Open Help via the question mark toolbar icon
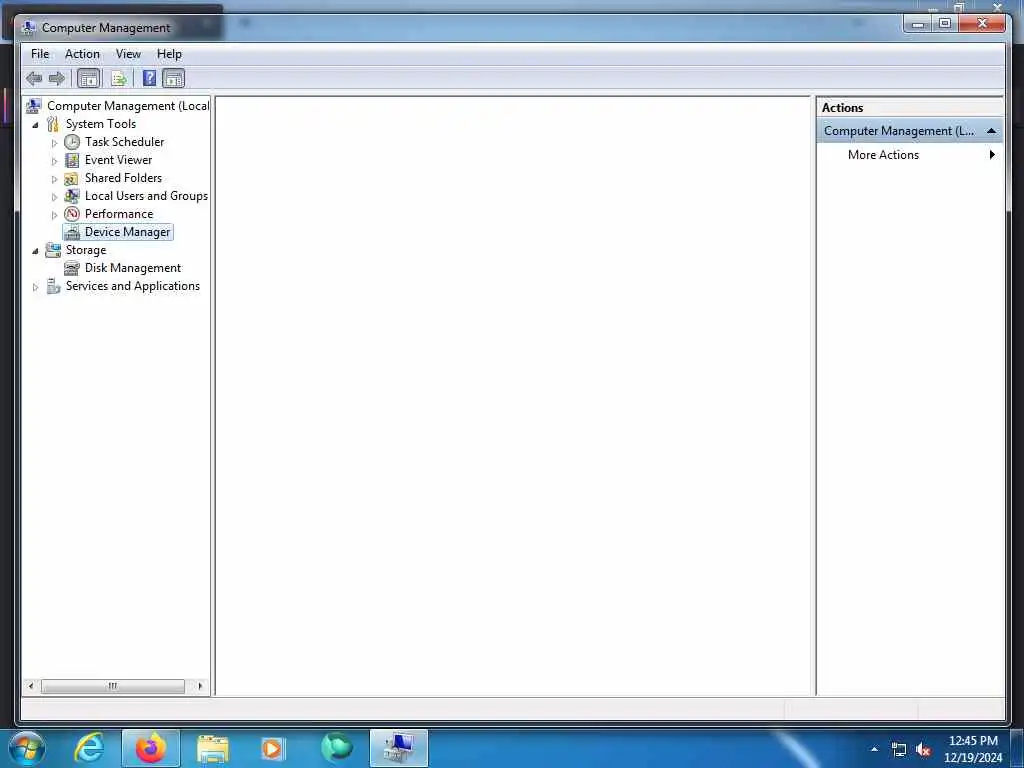 coord(150,78)
